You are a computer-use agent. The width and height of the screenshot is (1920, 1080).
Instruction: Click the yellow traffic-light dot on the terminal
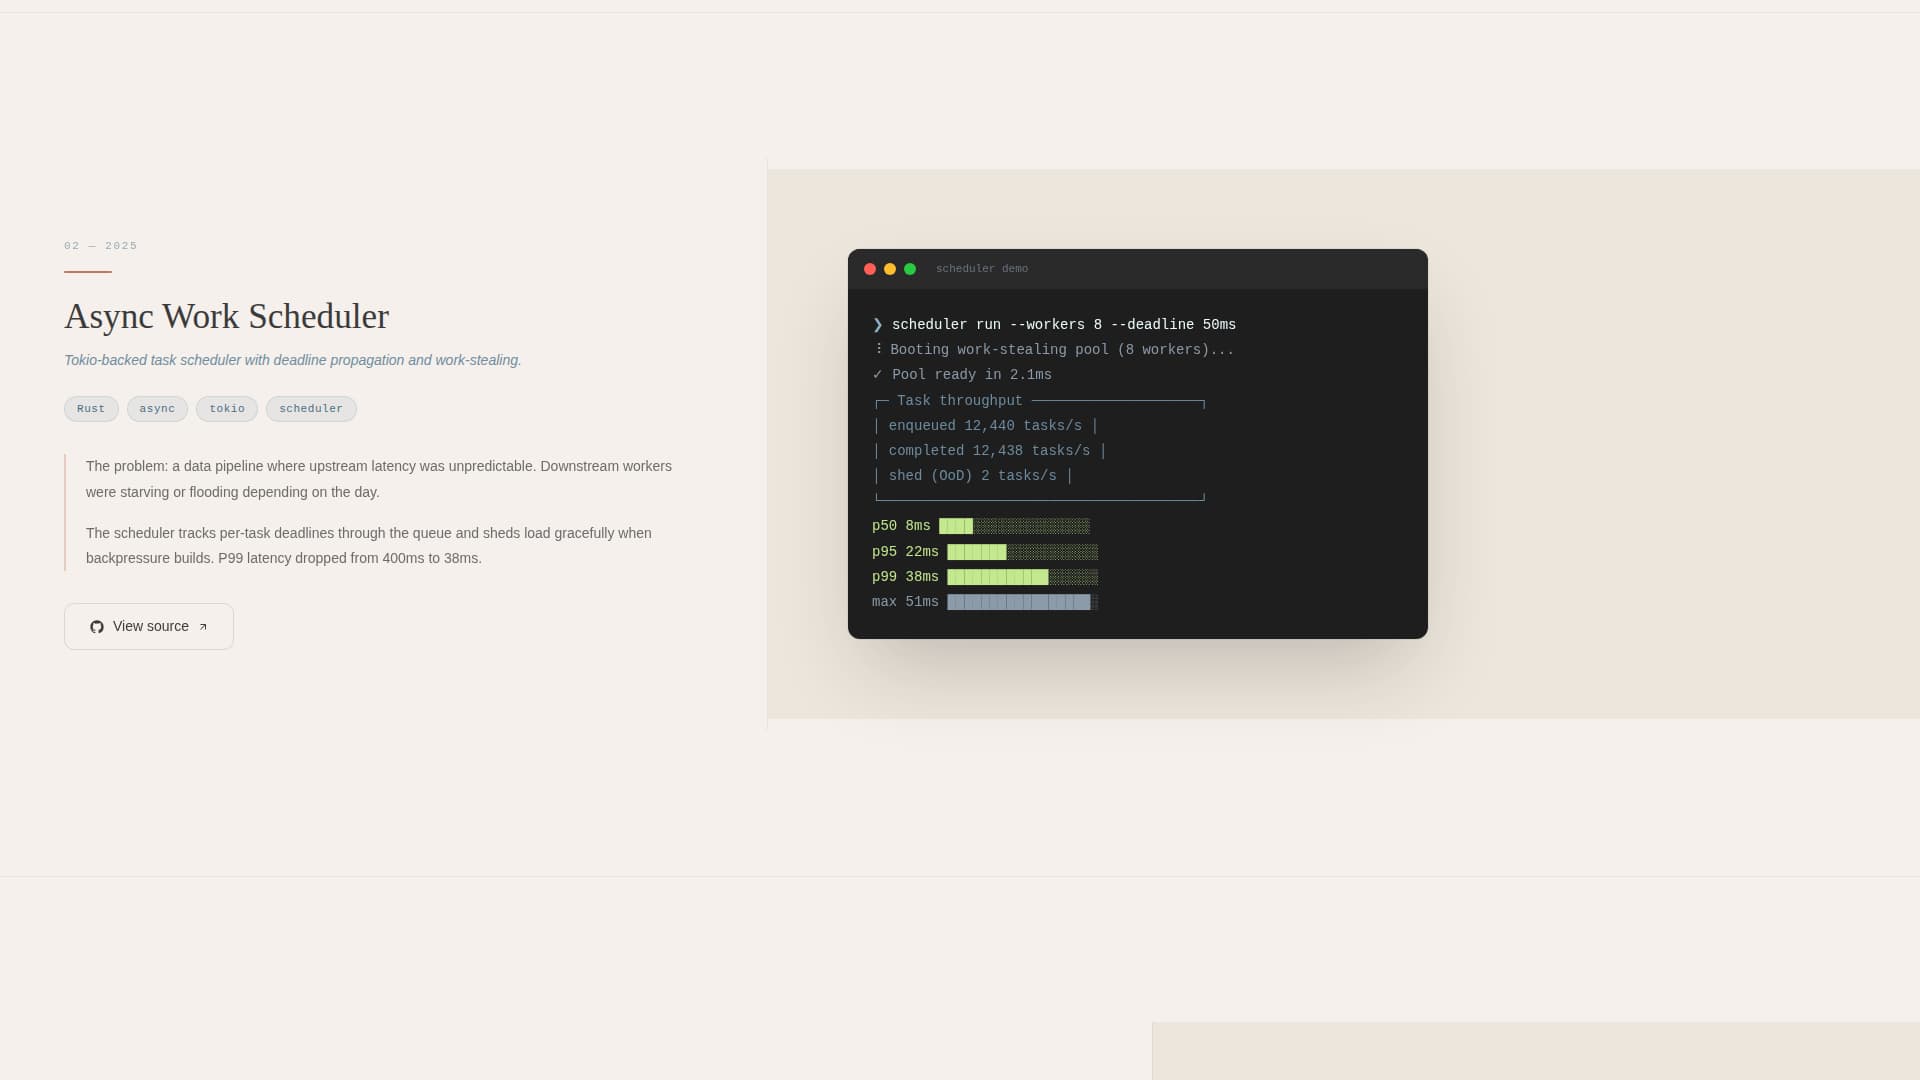(x=889, y=269)
